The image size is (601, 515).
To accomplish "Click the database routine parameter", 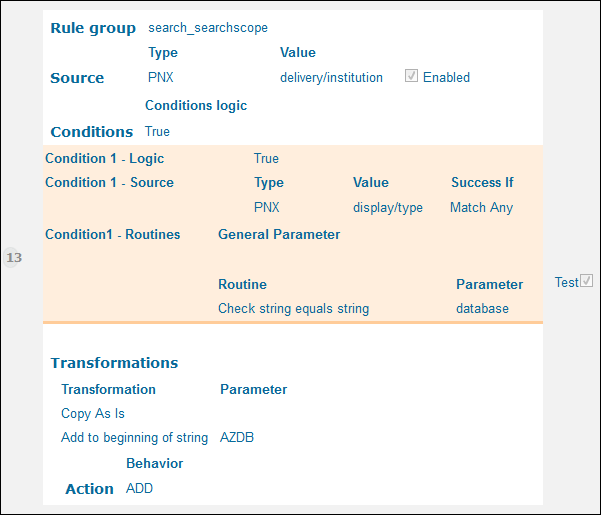I will [x=482, y=309].
